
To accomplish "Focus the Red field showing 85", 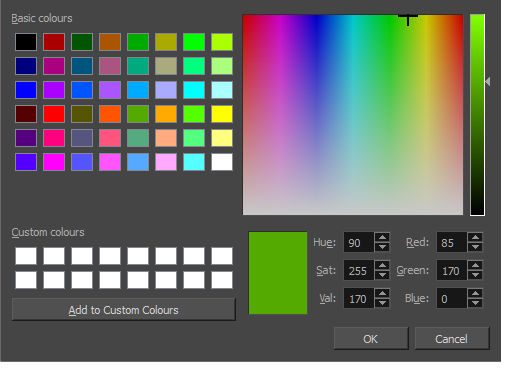I will click(452, 242).
